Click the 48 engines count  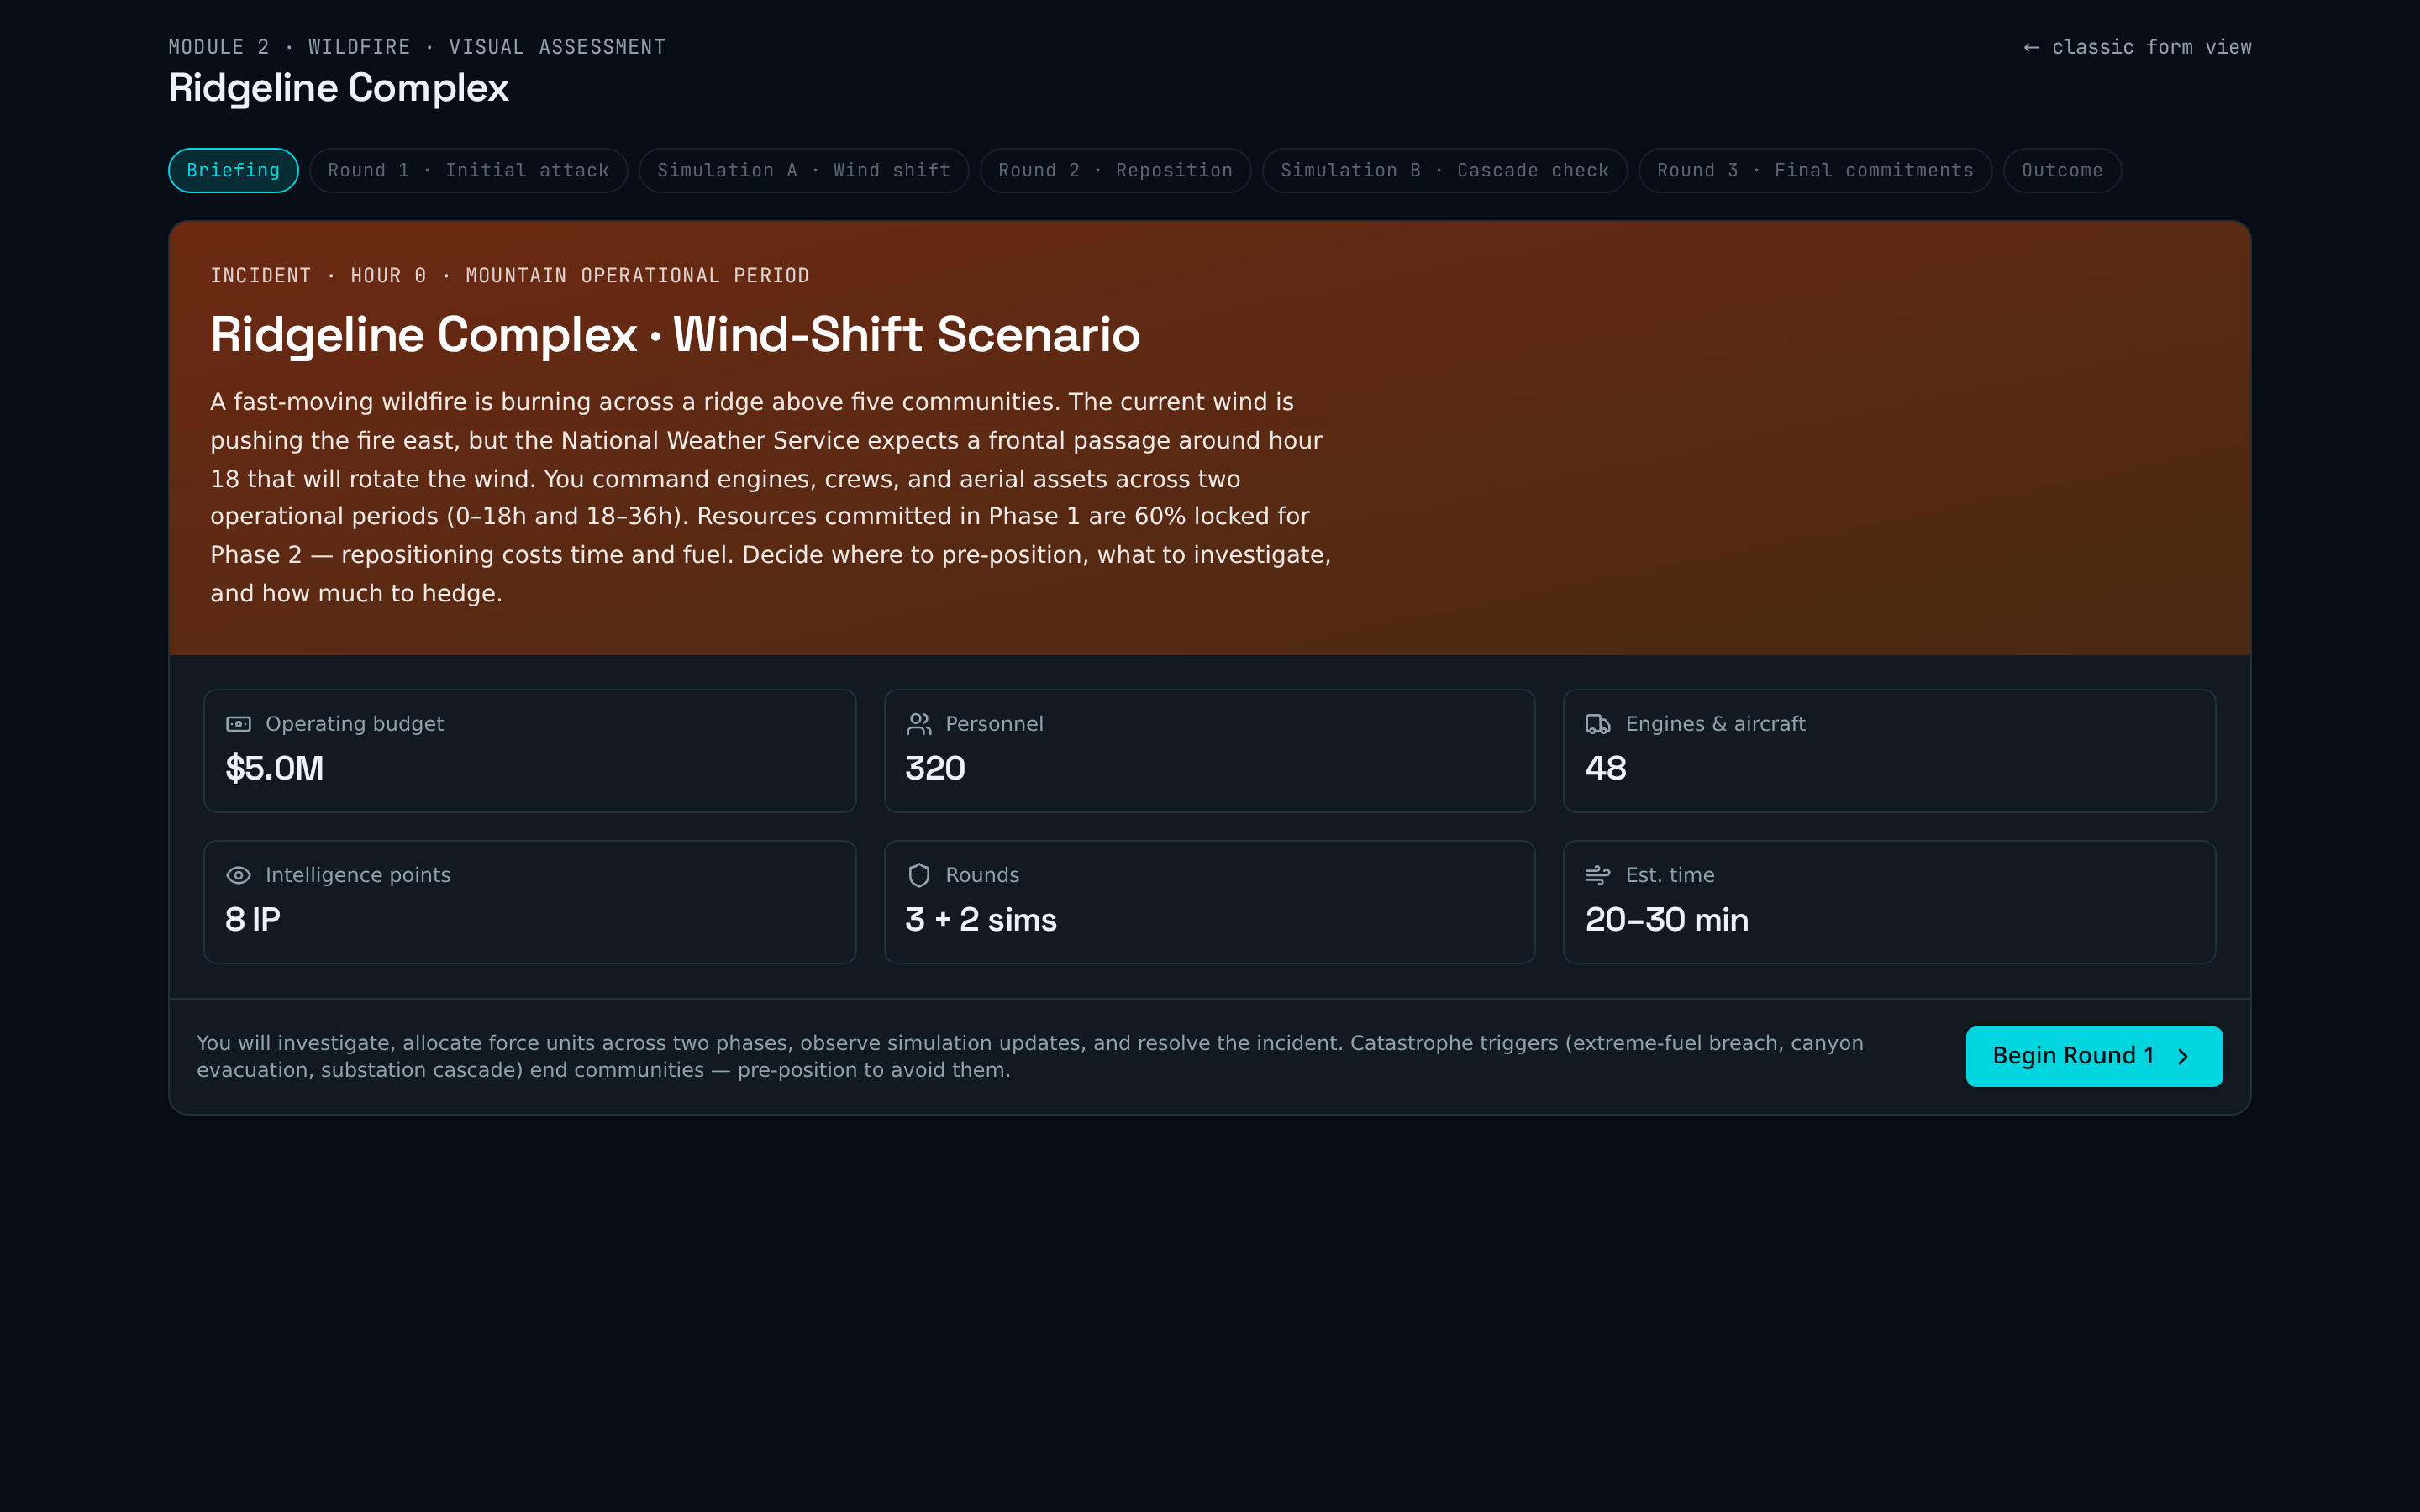(x=1606, y=768)
